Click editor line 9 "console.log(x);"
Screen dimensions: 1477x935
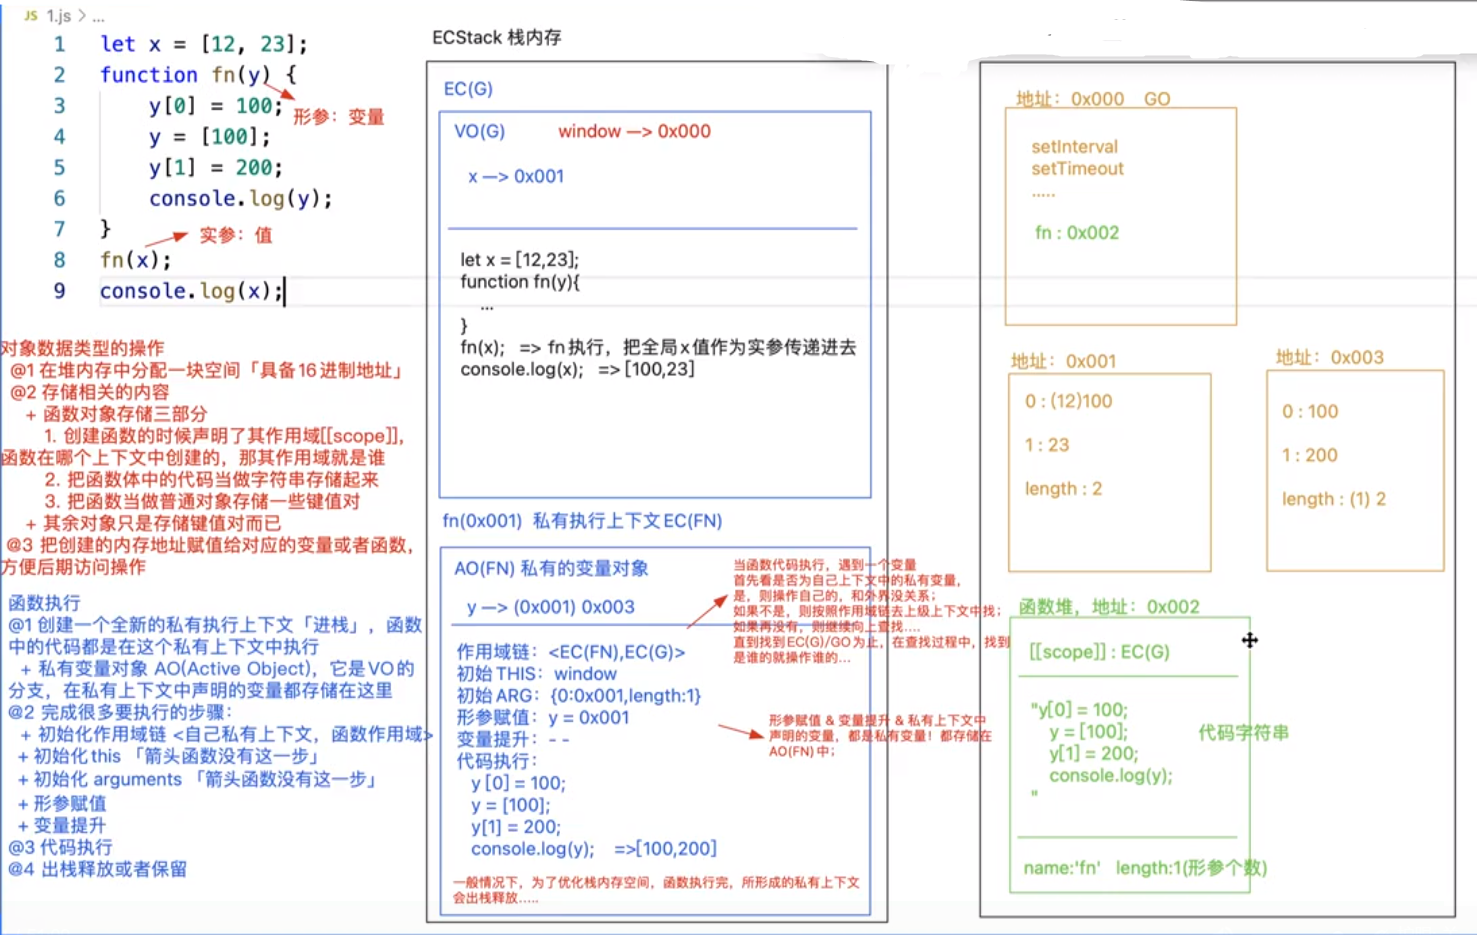[x=191, y=291]
